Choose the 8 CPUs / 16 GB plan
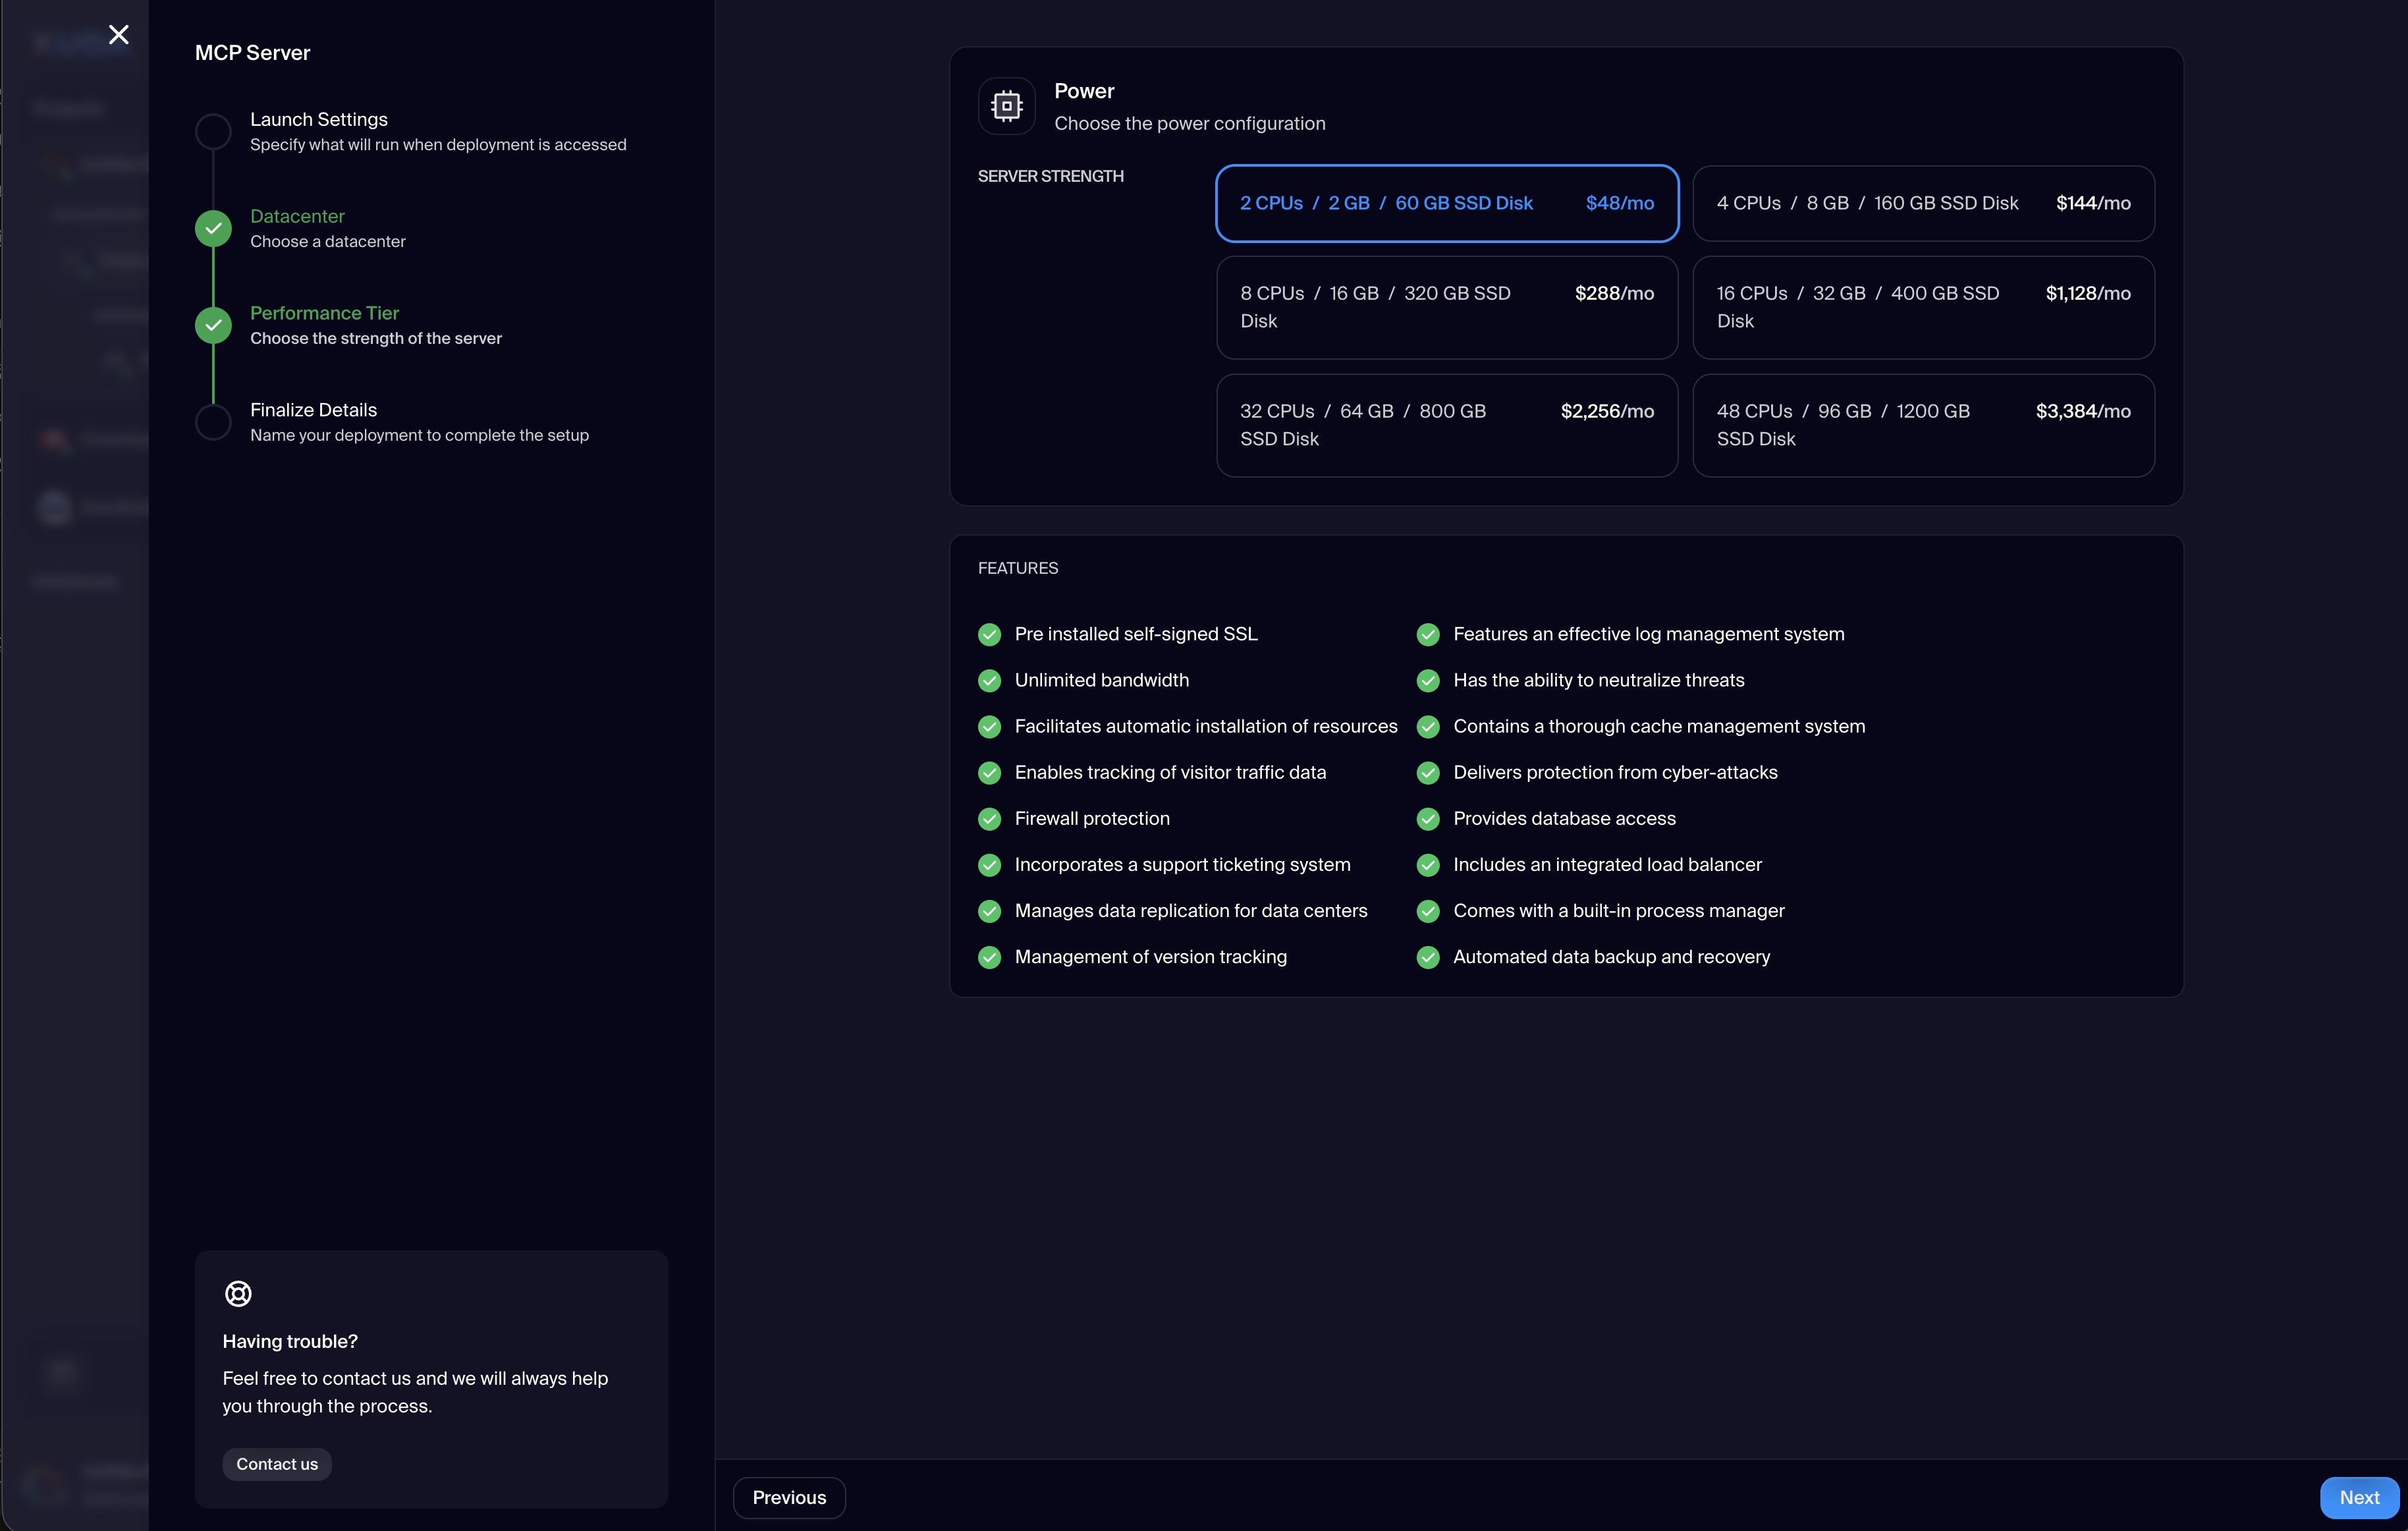 (x=1446, y=307)
